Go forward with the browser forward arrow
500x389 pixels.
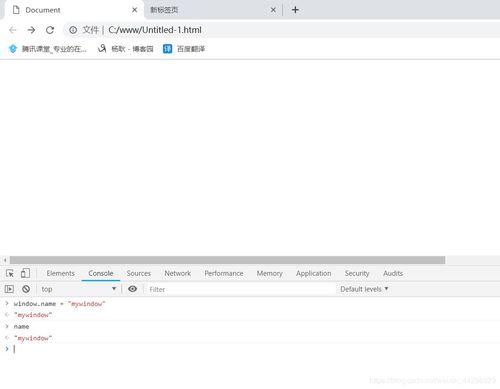(31, 30)
